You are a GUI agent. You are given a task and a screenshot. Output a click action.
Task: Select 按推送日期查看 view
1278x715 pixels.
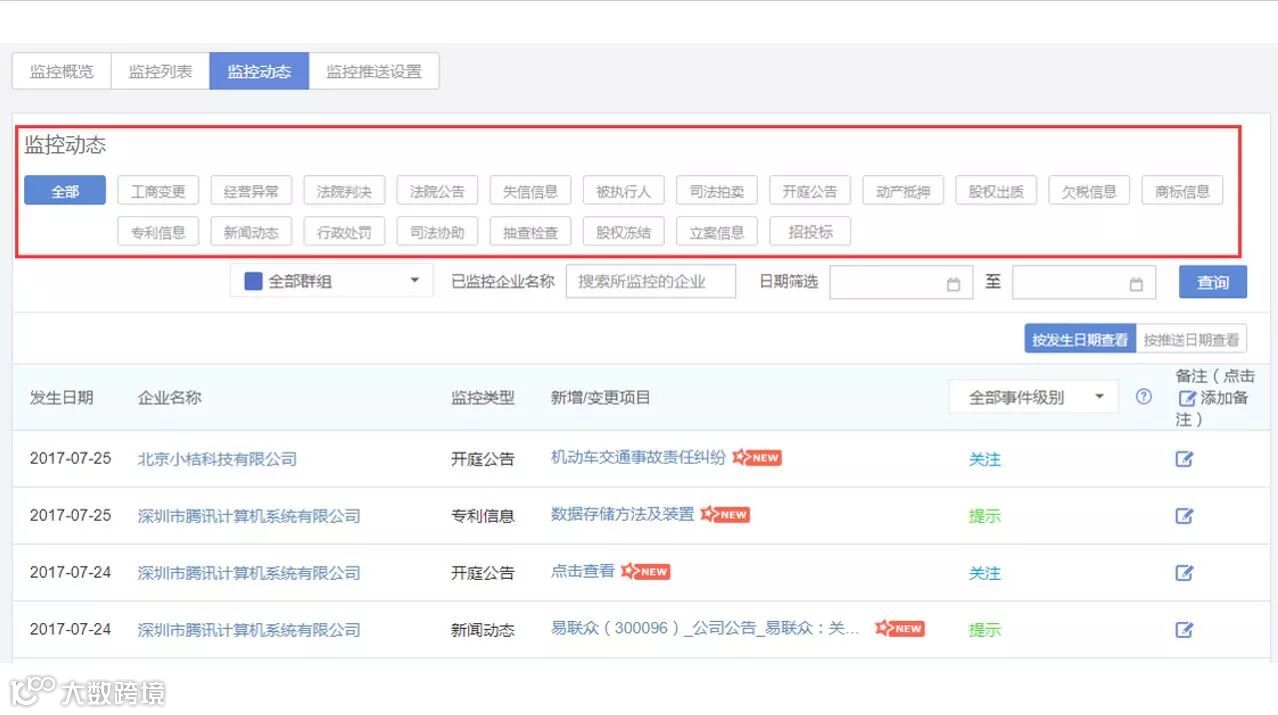pos(1192,339)
